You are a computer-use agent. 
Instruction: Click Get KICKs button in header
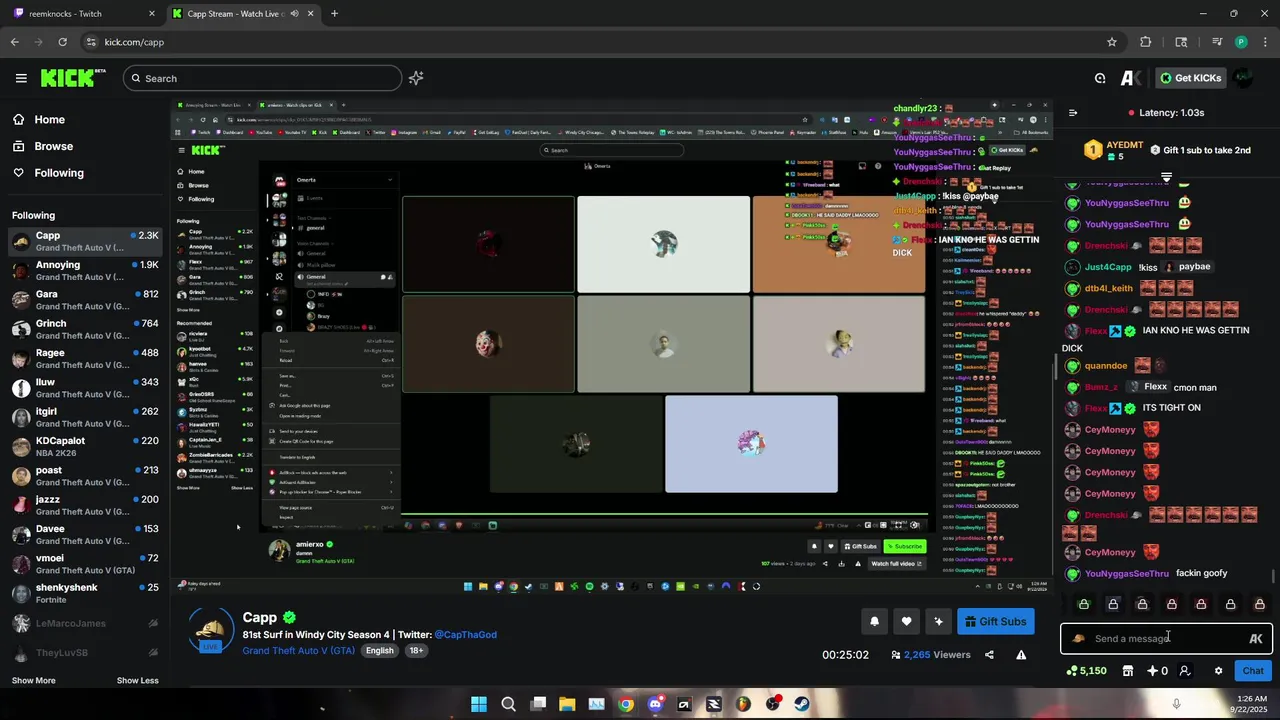click(x=1190, y=78)
